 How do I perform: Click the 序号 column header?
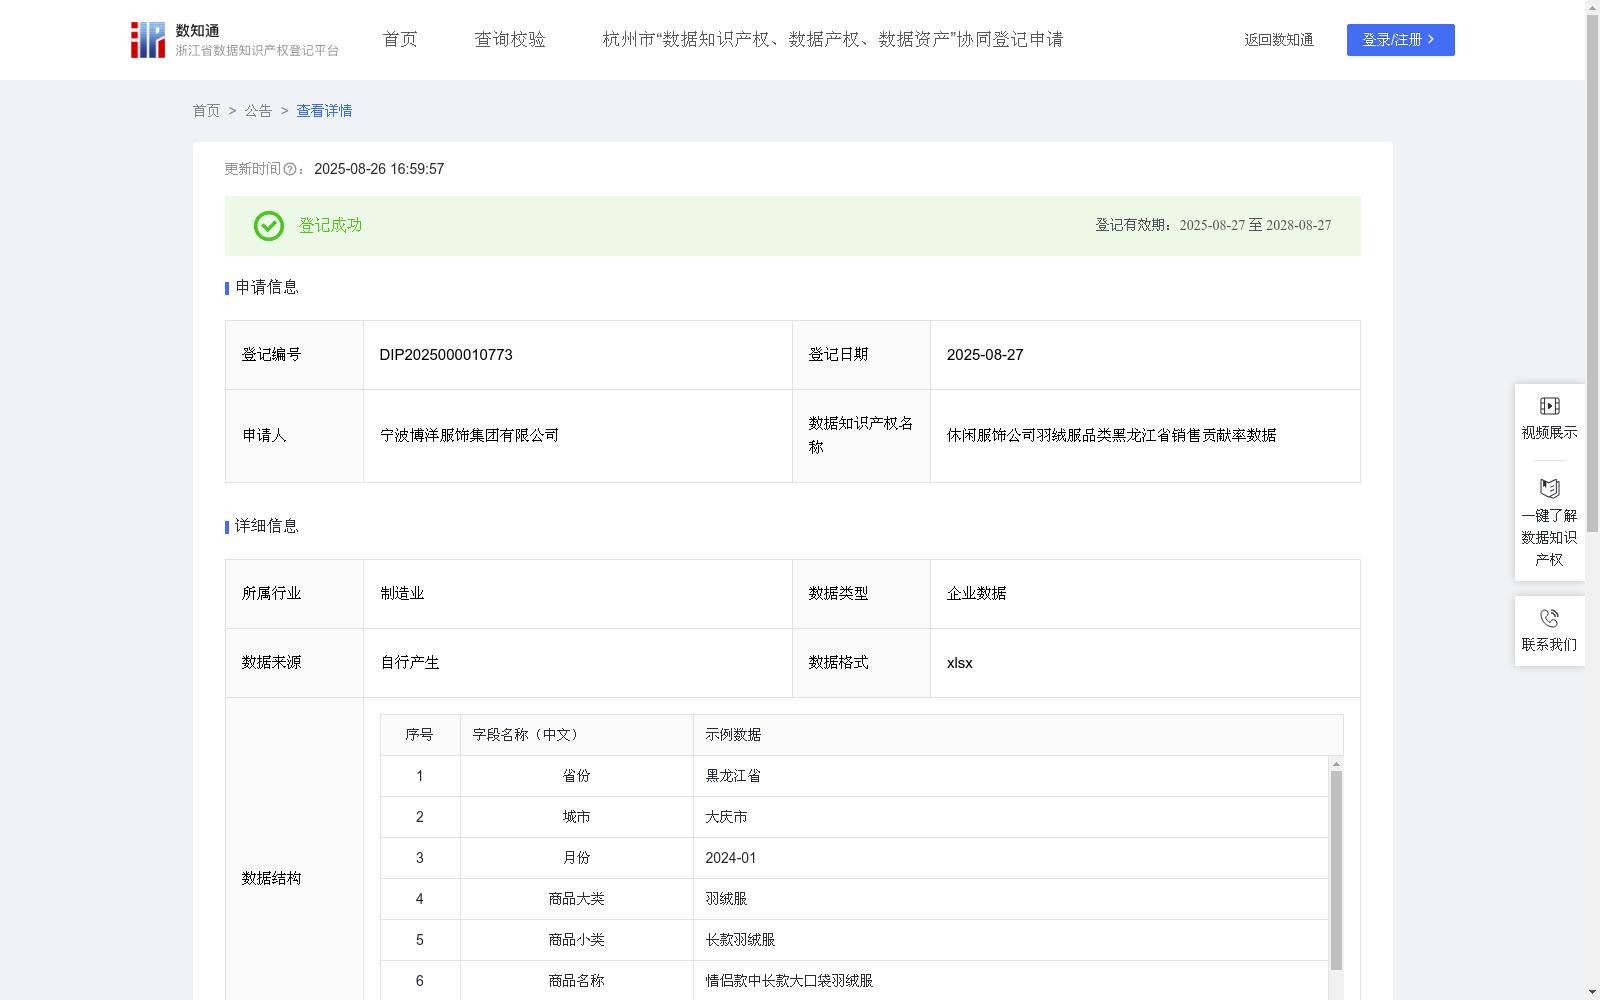pos(419,735)
